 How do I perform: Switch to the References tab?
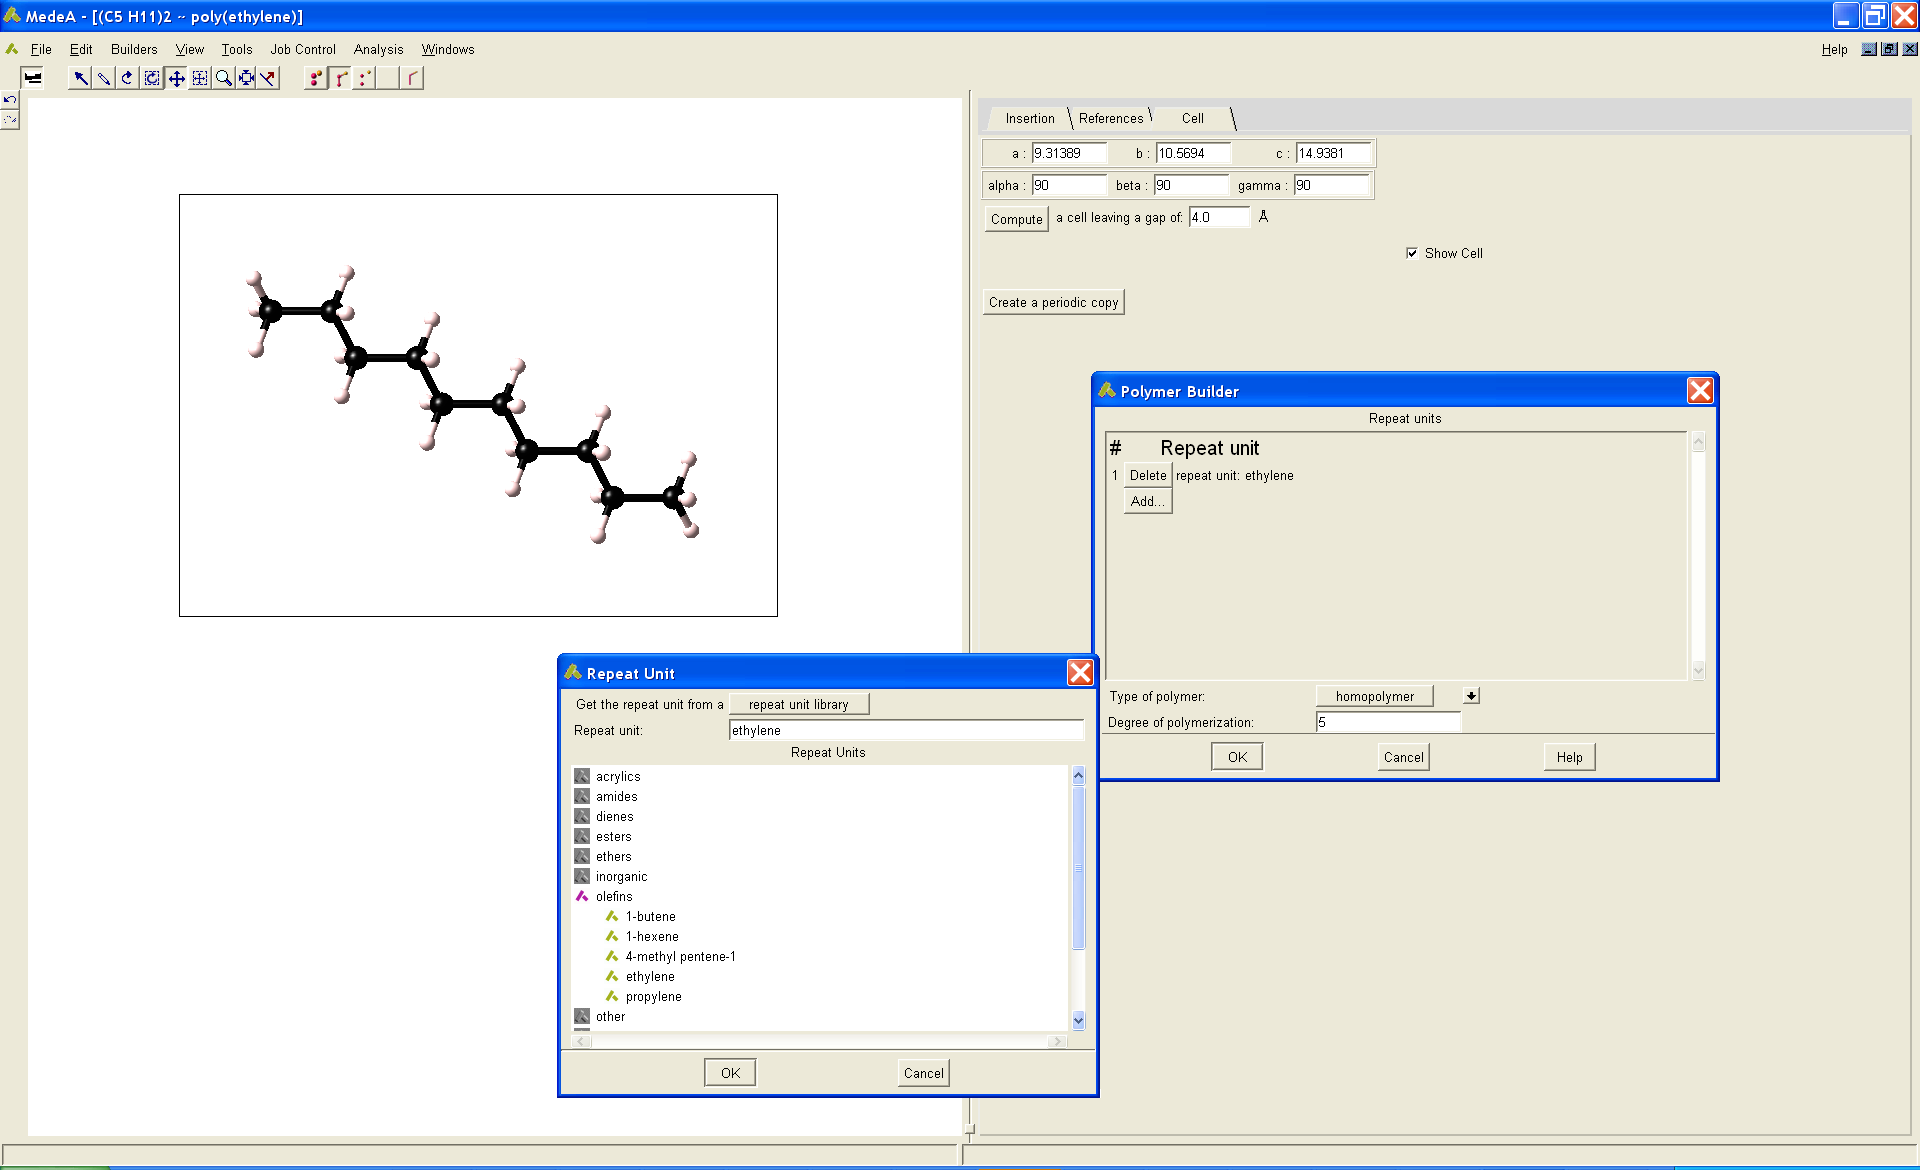(x=1110, y=118)
